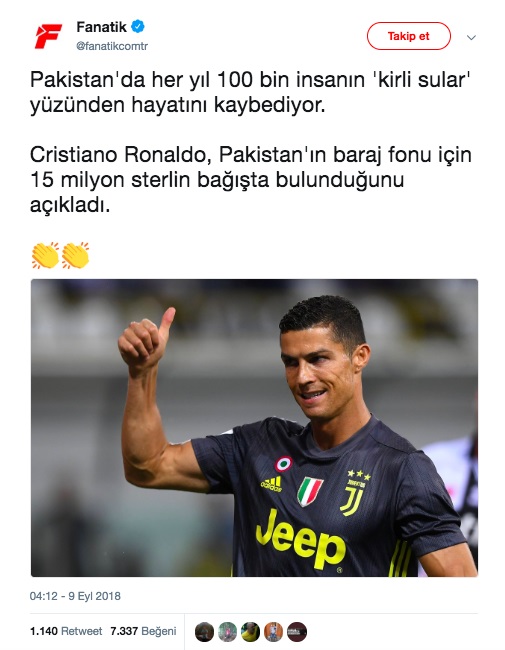
Task: Click the Cristiano Ronaldo donation paragraph
Action: click(x=251, y=180)
